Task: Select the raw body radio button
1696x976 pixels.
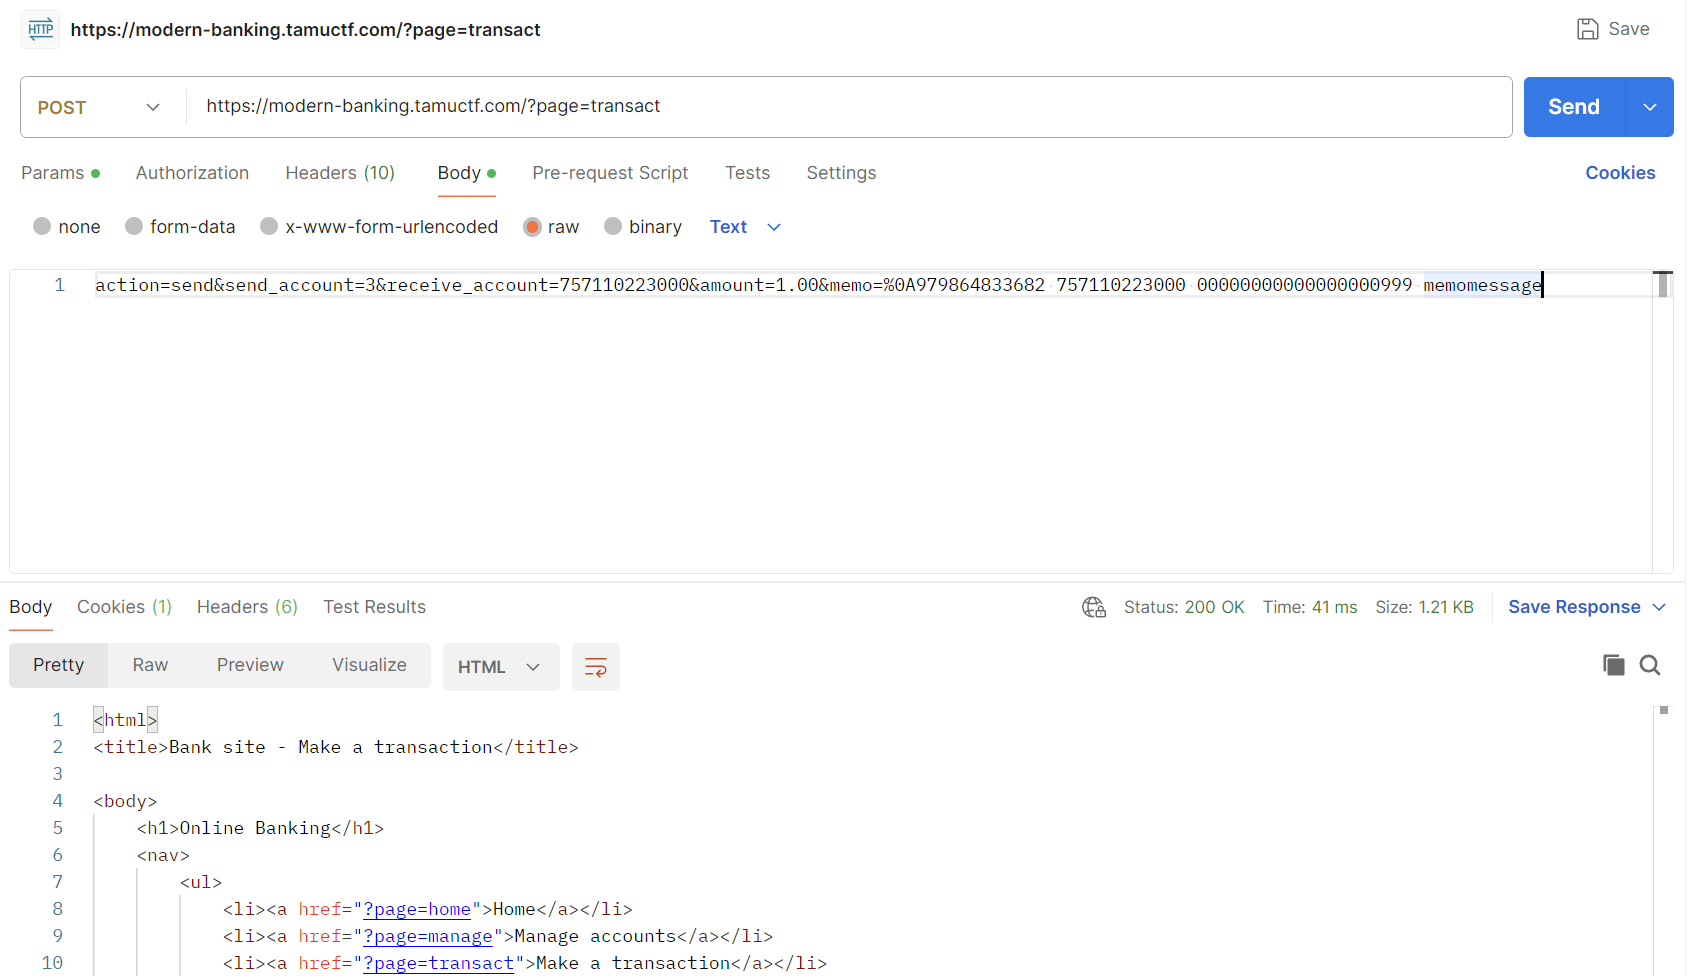Action: (532, 227)
